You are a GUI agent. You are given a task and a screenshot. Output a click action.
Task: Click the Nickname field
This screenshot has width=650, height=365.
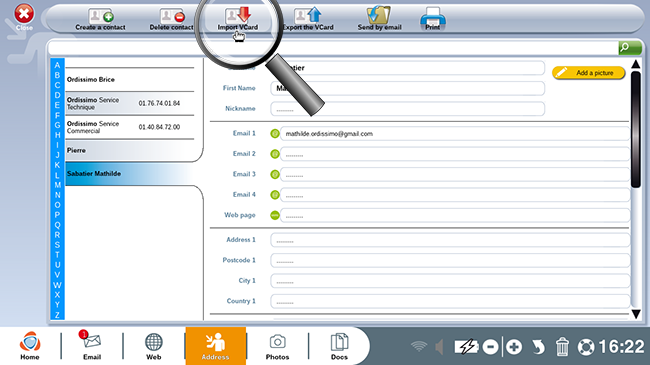[x=407, y=109]
